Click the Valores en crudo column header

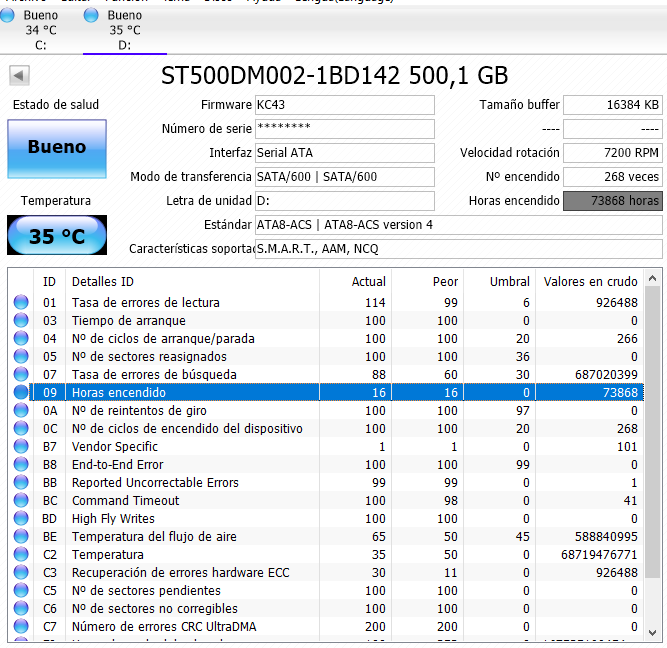[x=590, y=282]
